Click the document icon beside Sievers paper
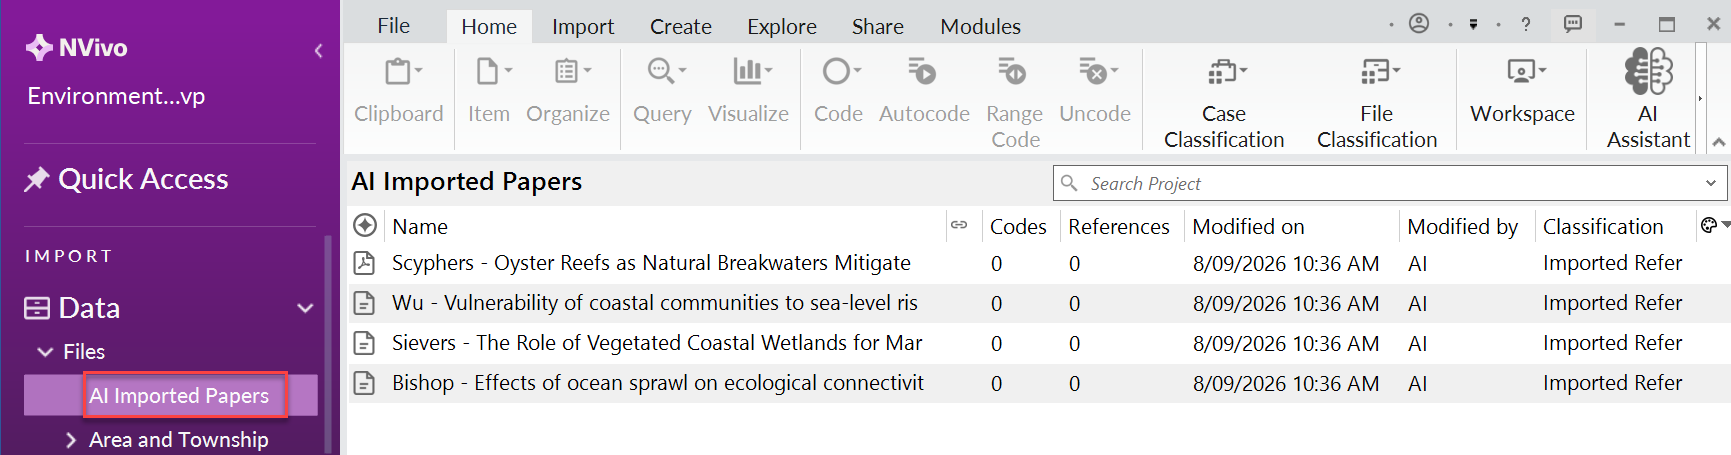Image resolution: width=1731 pixels, height=455 pixels. coord(365,343)
